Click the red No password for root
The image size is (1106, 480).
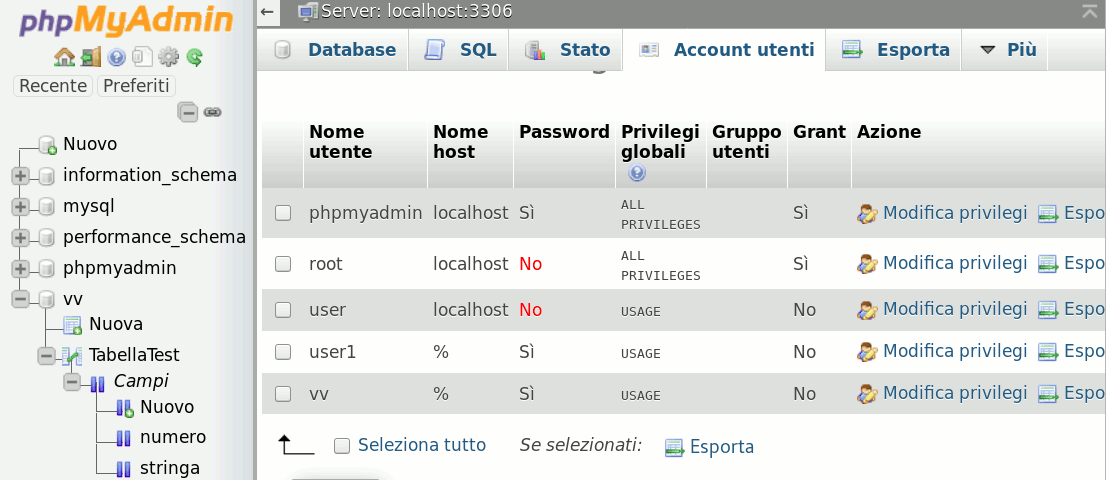530,264
